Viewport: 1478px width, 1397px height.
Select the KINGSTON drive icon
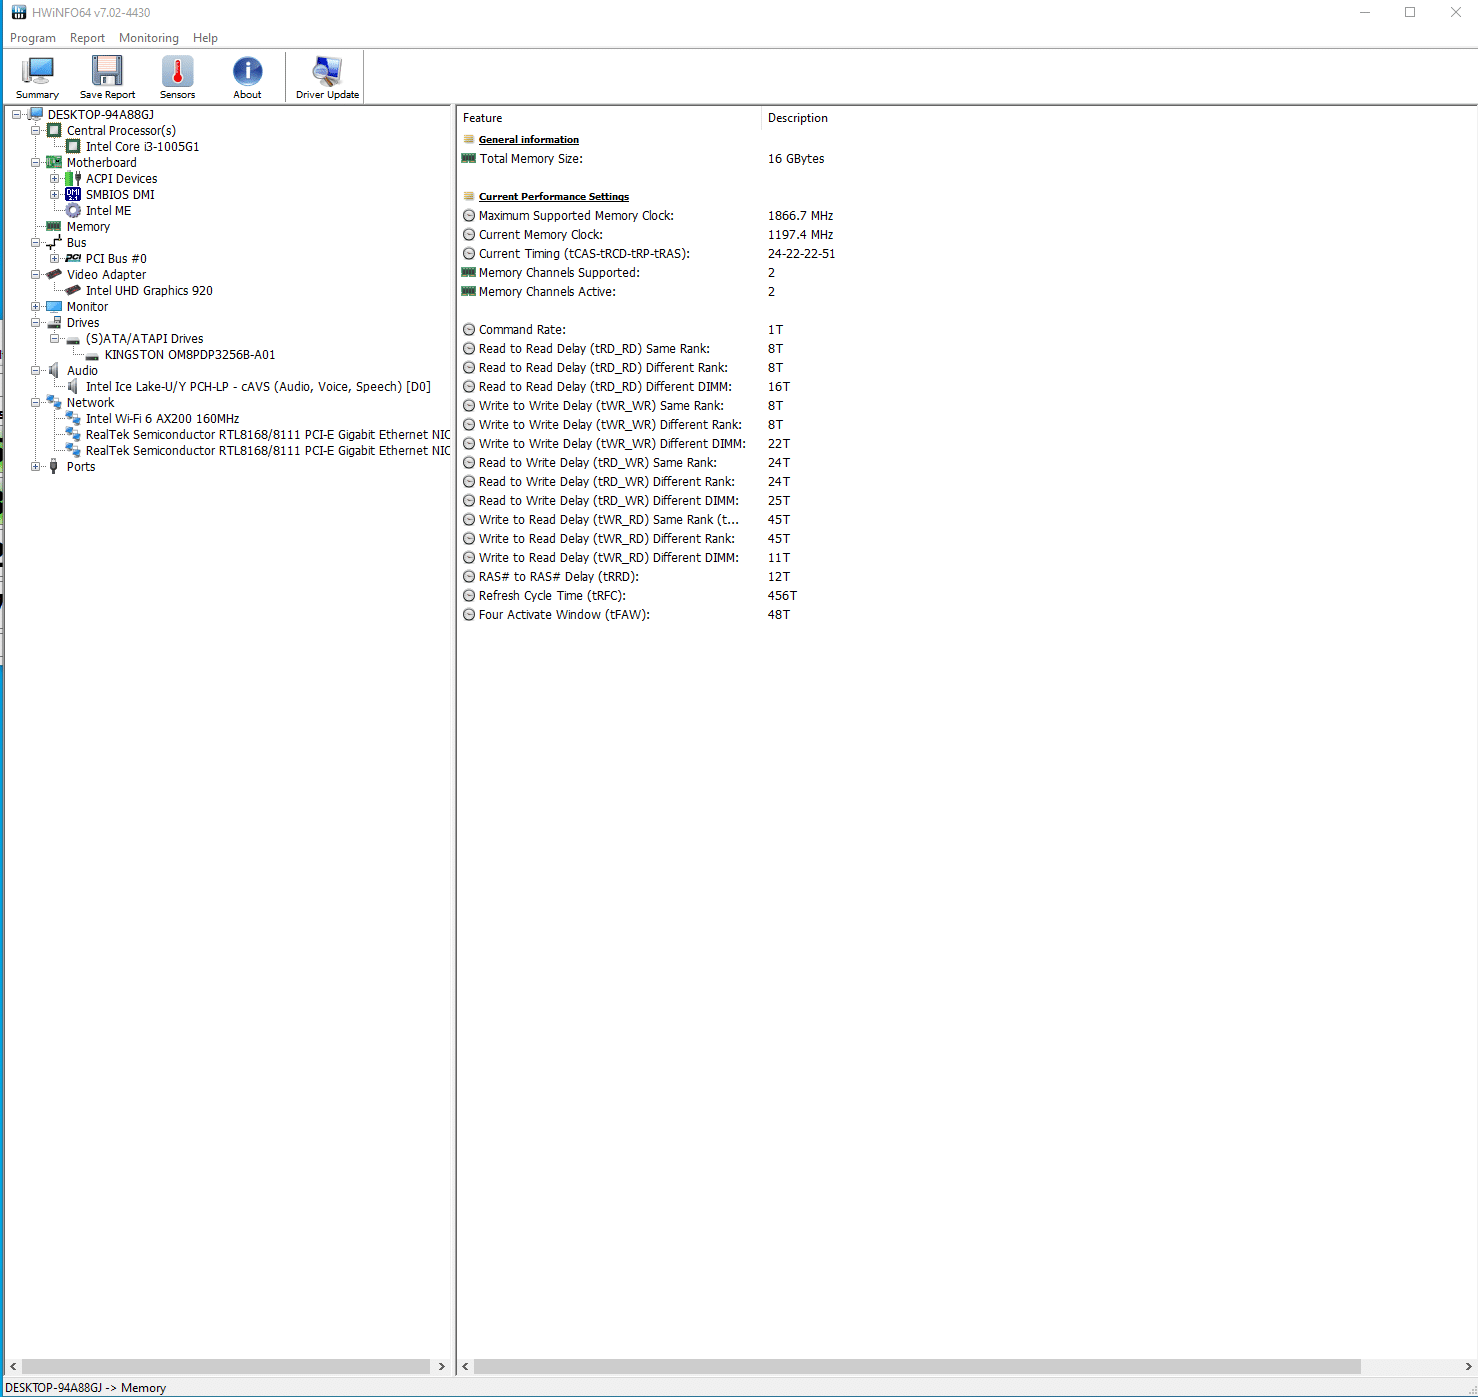click(x=92, y=354)
